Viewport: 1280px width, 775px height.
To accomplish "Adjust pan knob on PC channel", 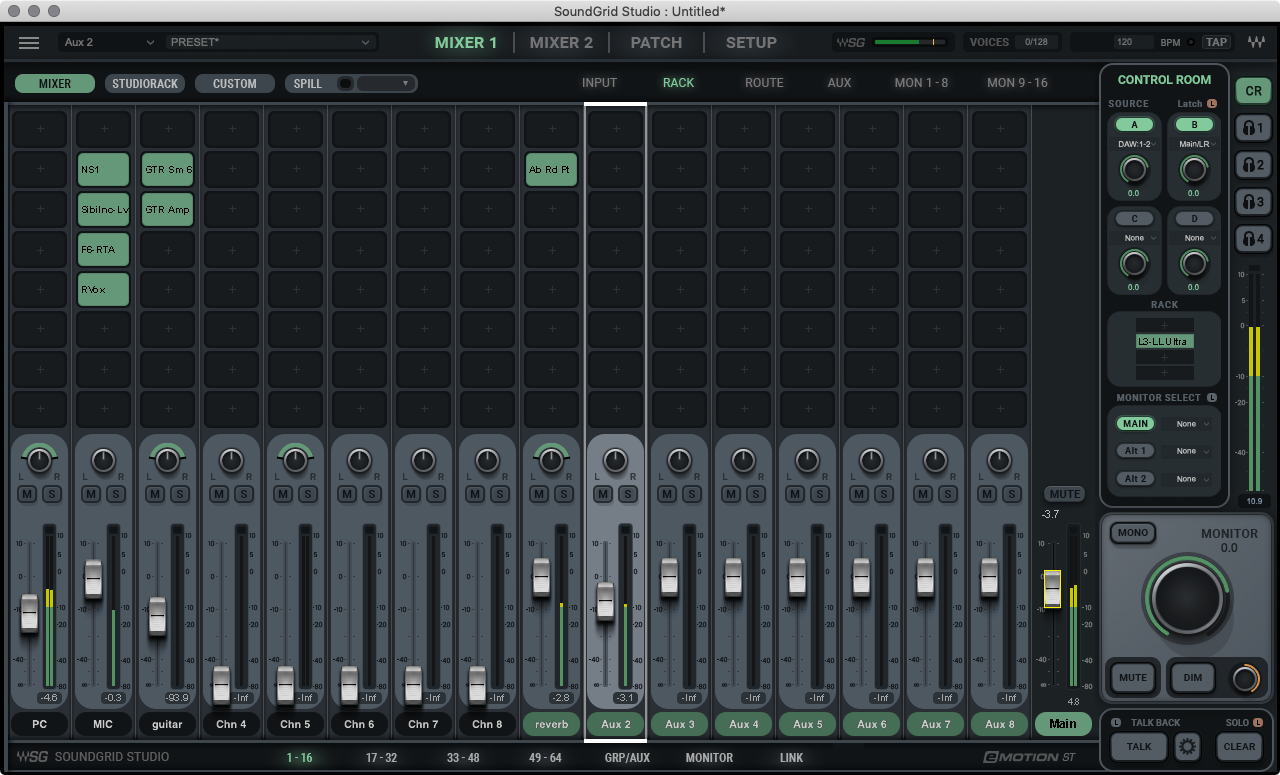I will (x=39, y=461).
